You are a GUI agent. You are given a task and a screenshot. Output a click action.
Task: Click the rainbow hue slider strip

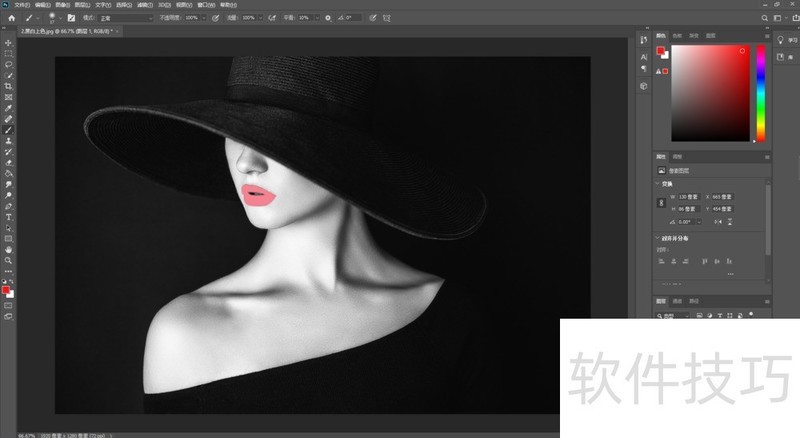760,94
